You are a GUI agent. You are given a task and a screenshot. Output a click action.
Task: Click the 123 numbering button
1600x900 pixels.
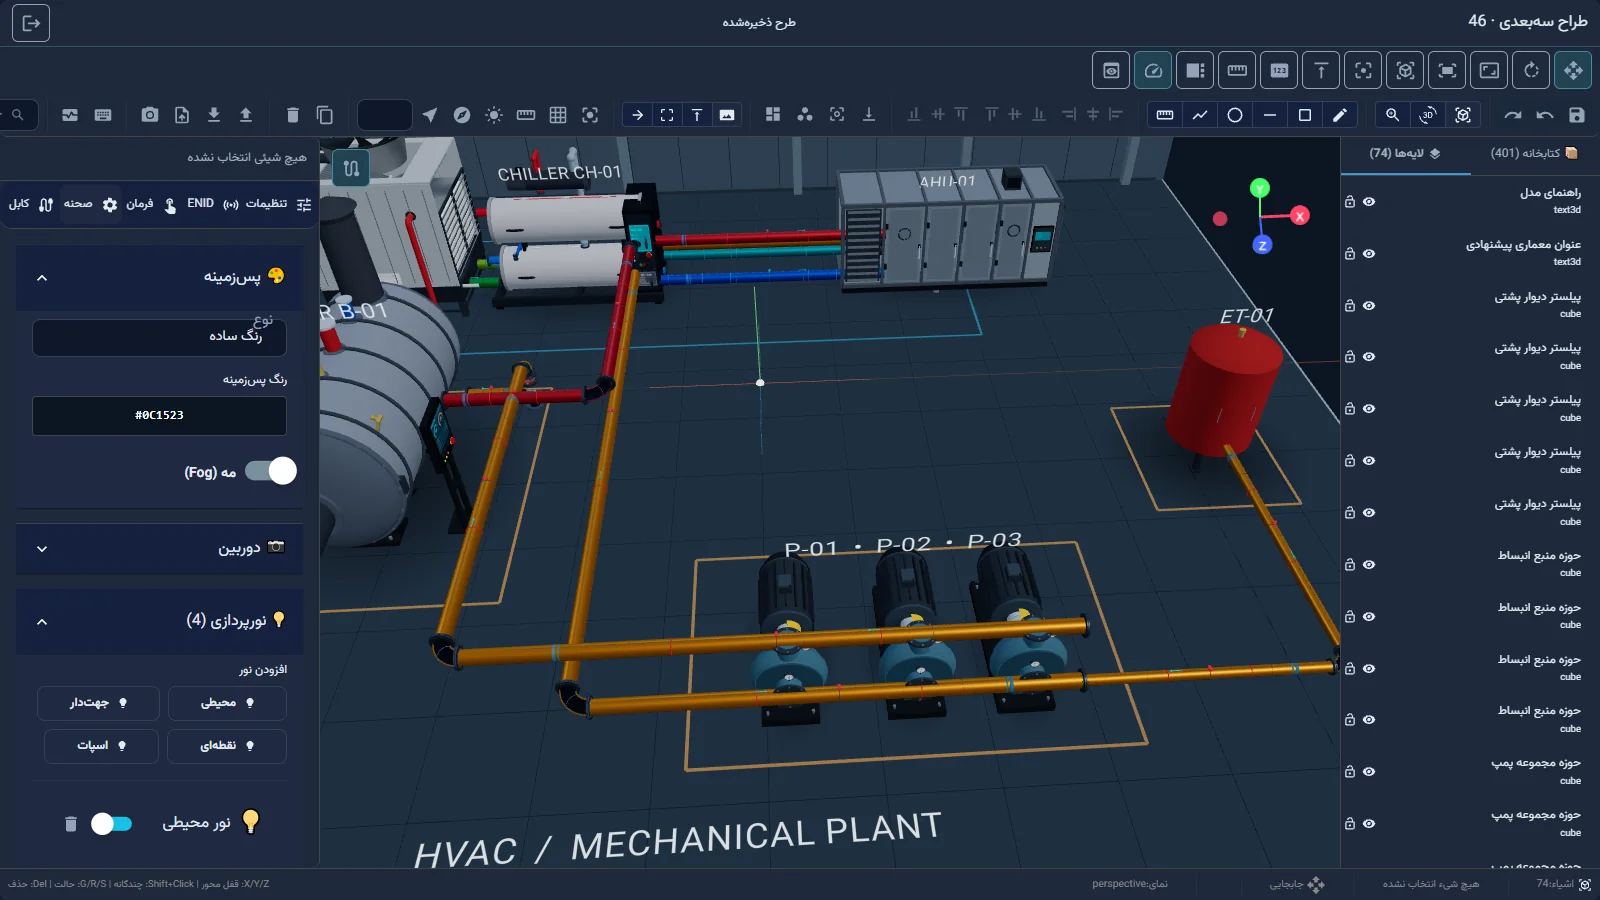tap(1279, 70)
